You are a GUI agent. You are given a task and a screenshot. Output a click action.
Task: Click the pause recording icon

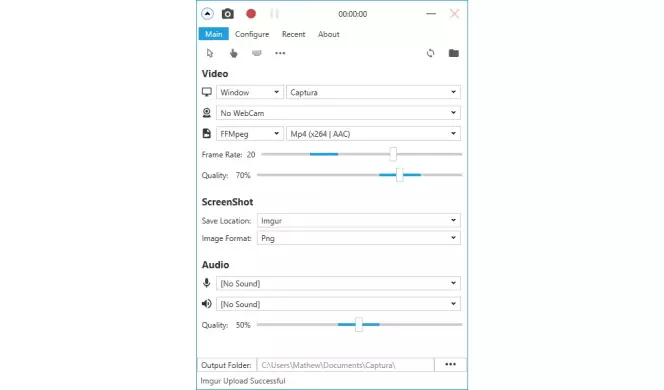(x=274, y=14)
